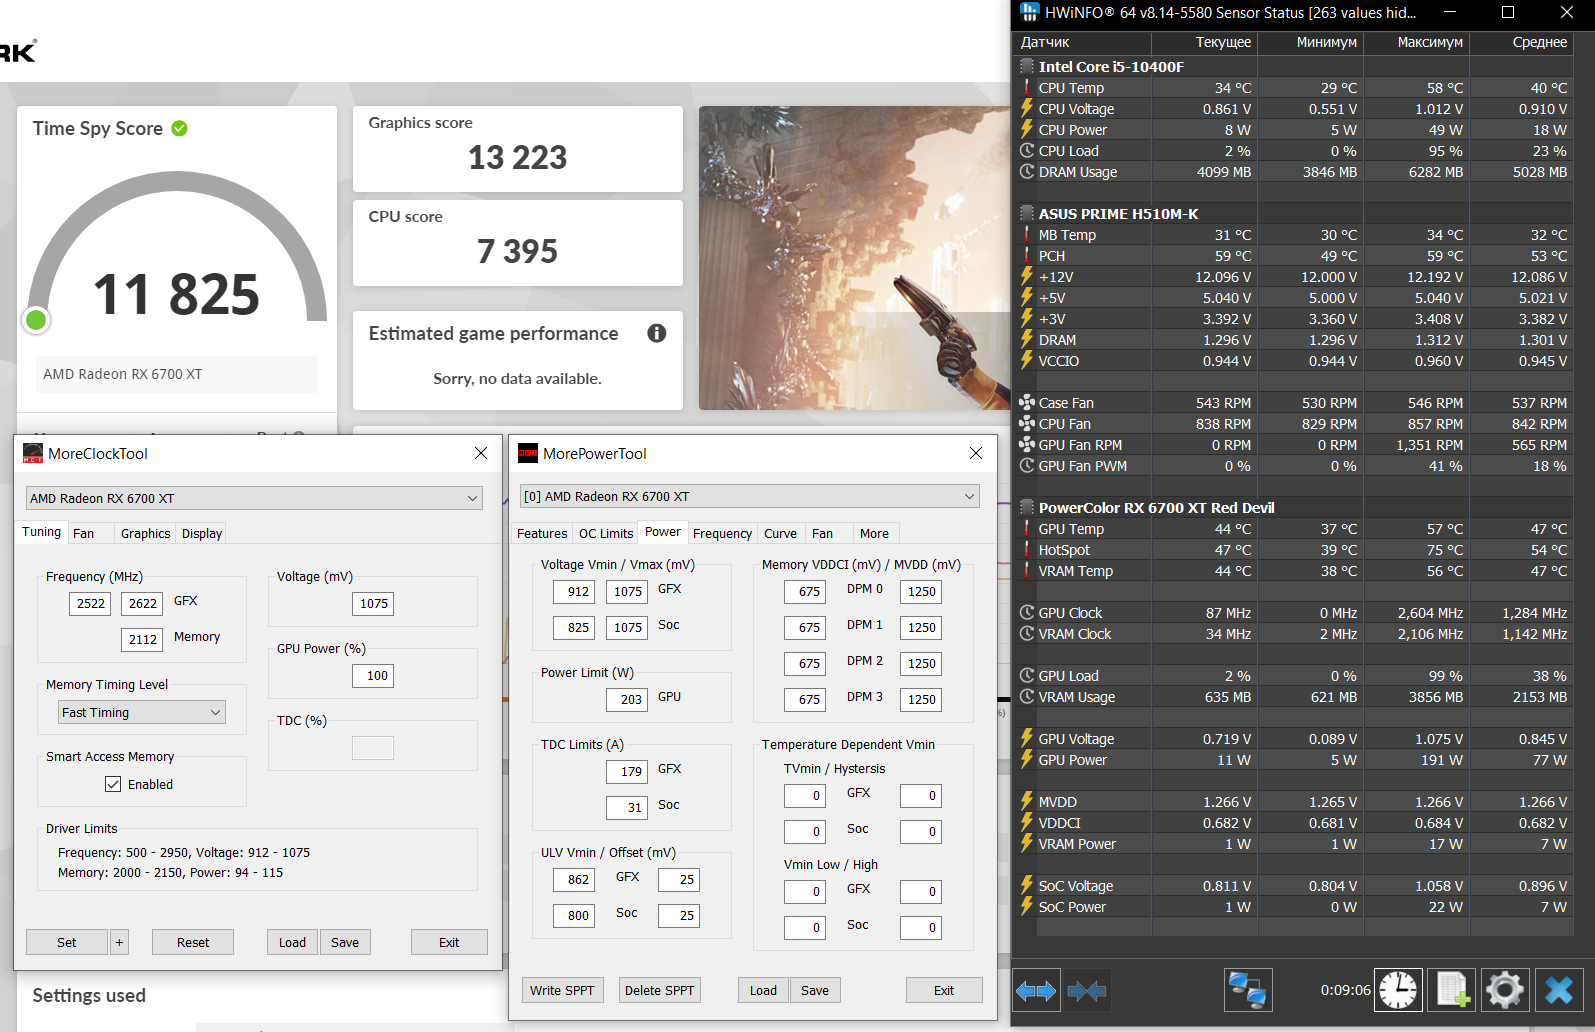Image resolution: width=1595 pixels, height=1032 pixels.
Task: Open the Curve tab in MorePowerTool
Action: 780,534
